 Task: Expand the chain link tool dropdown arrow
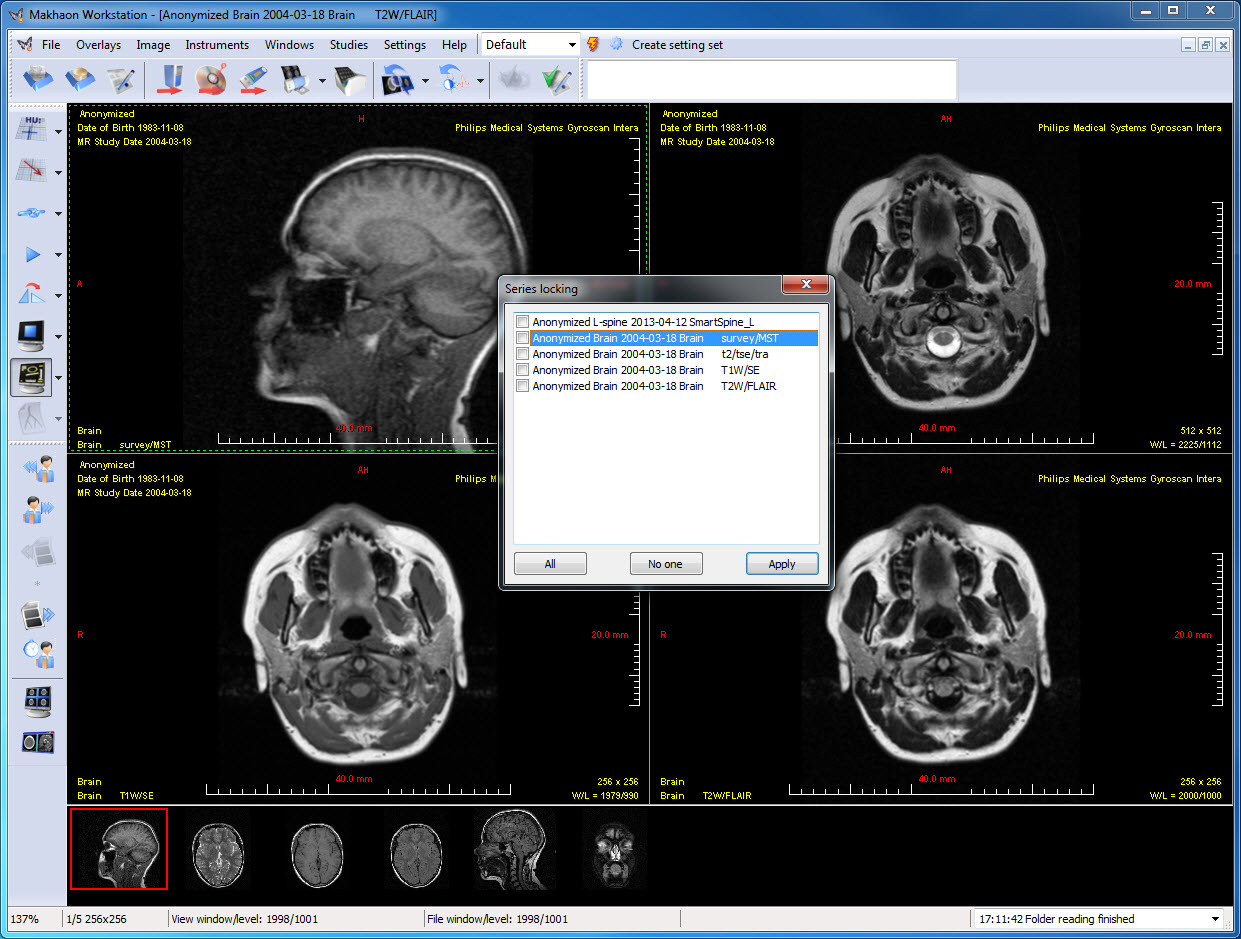click(58, 213)
